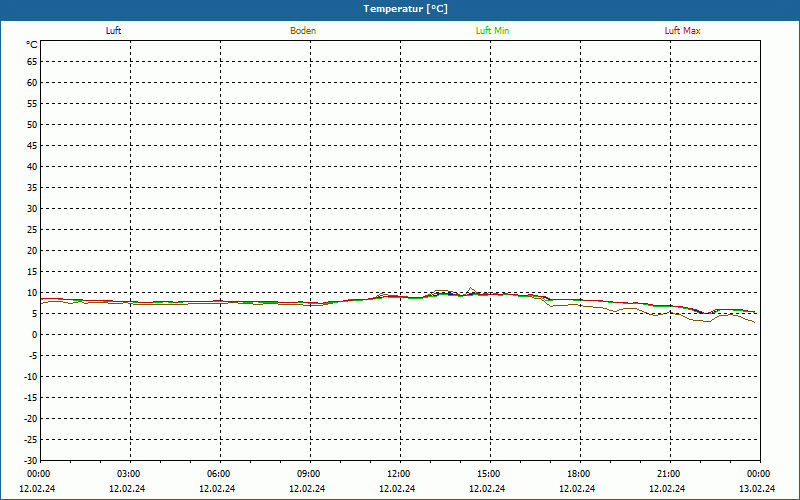Click the 30 value on the y-axis

(32, 209)
